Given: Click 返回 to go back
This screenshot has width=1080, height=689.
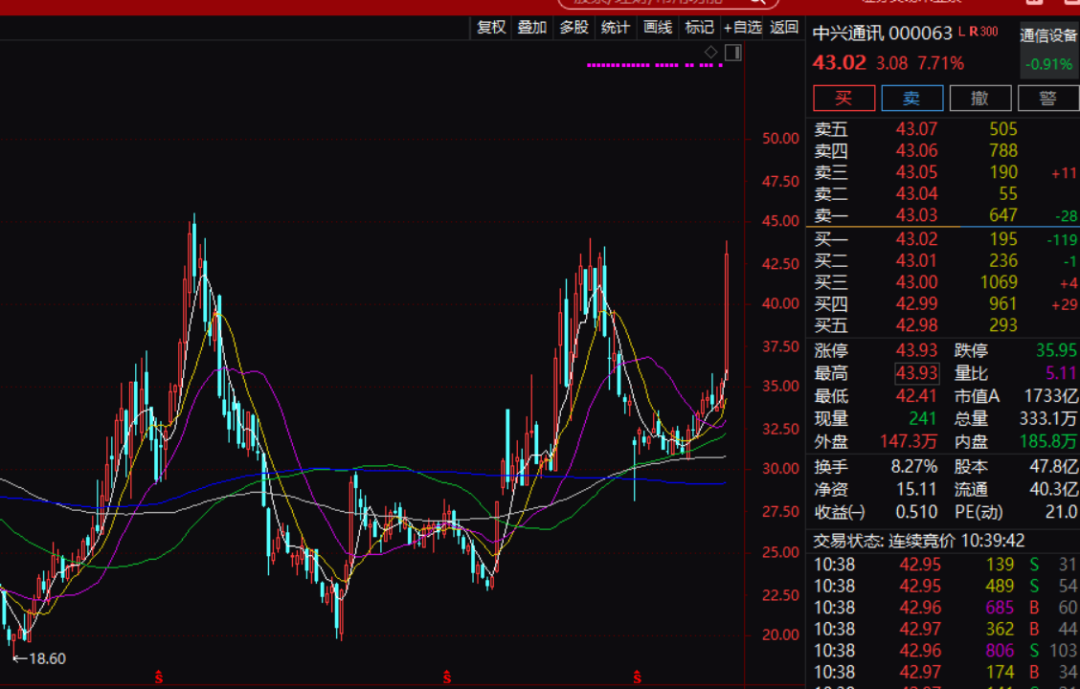Looking at the screenshot, I should [785, 28].
